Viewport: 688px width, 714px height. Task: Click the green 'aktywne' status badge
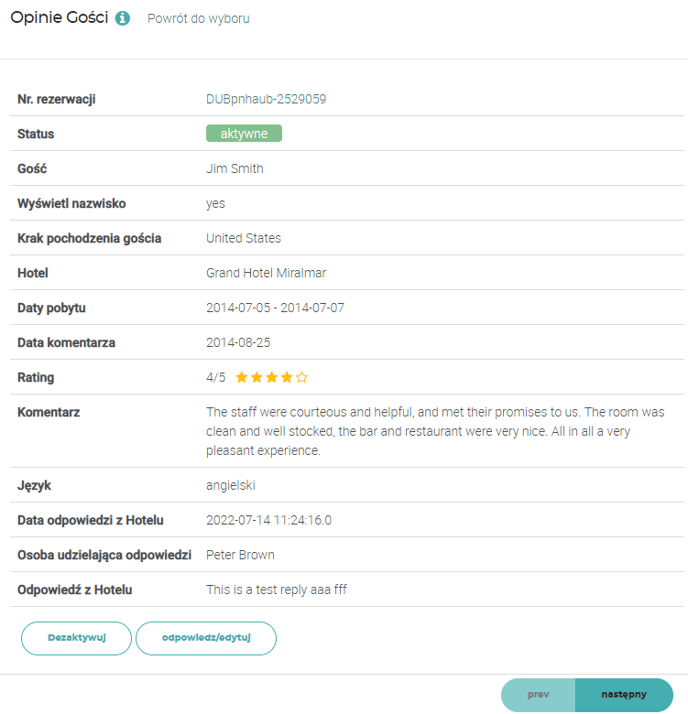coord(244,134)
